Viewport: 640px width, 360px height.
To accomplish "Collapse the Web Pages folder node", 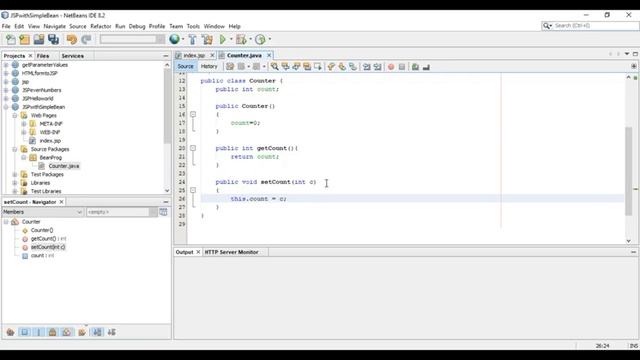I will [x=15, y=116].
